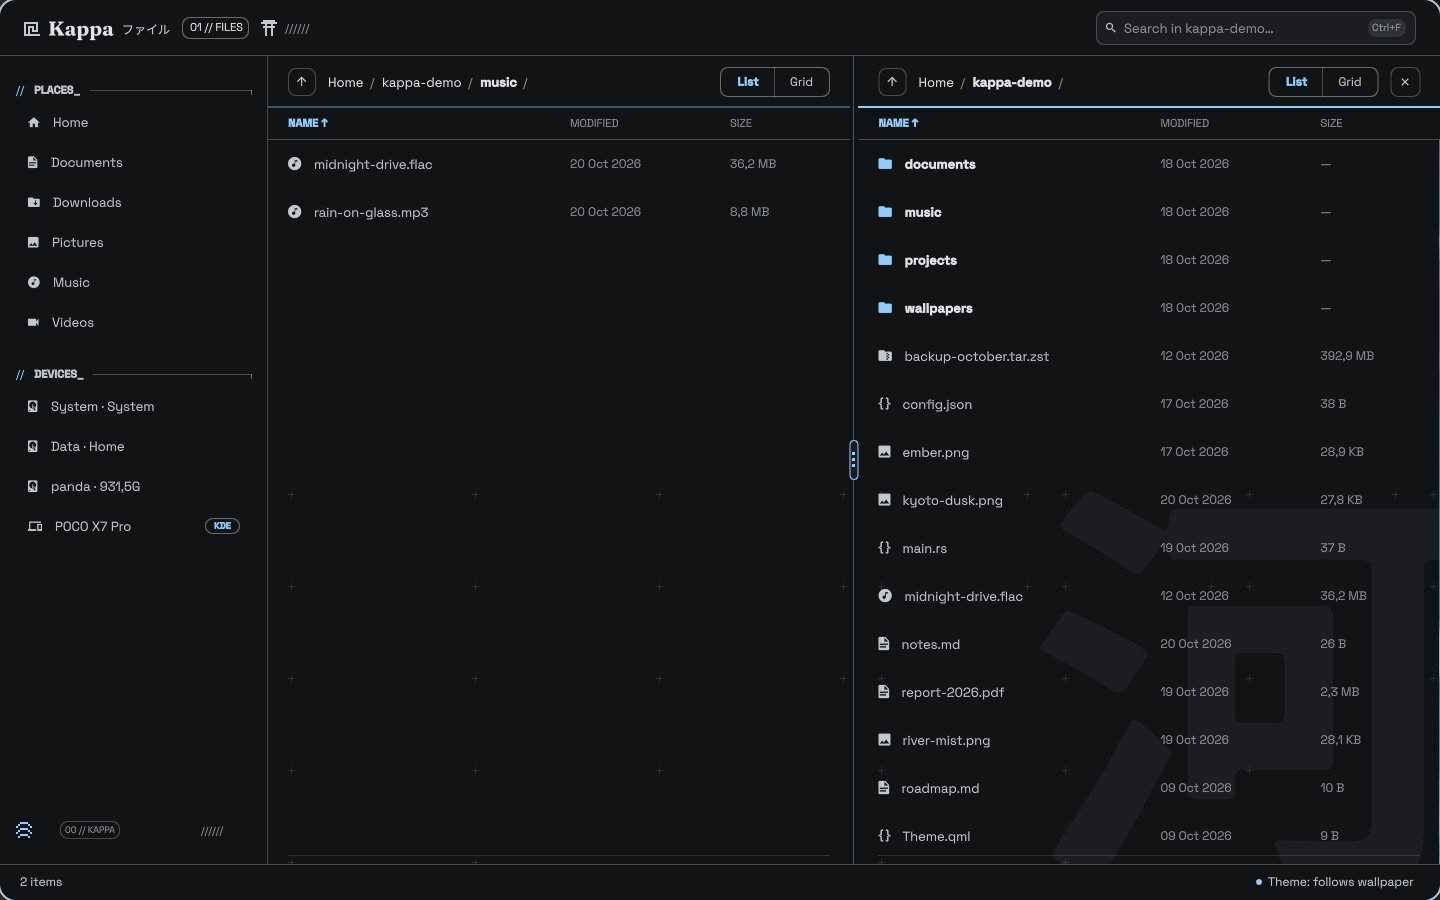The width and height of the screenshot is (1440, 900).
Task: Click the torii gate icon in header
Action: click(x=269, y=28)
